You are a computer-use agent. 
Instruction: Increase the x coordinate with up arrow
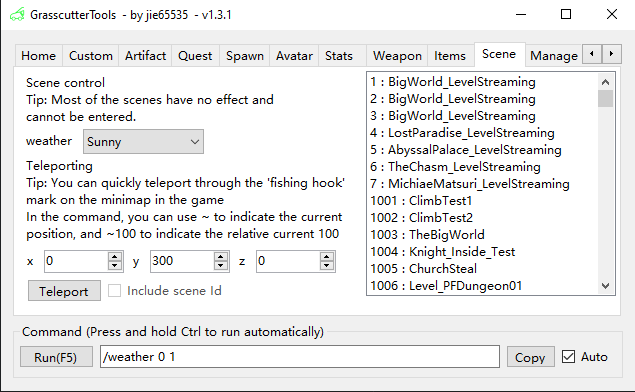coord(115,257)
